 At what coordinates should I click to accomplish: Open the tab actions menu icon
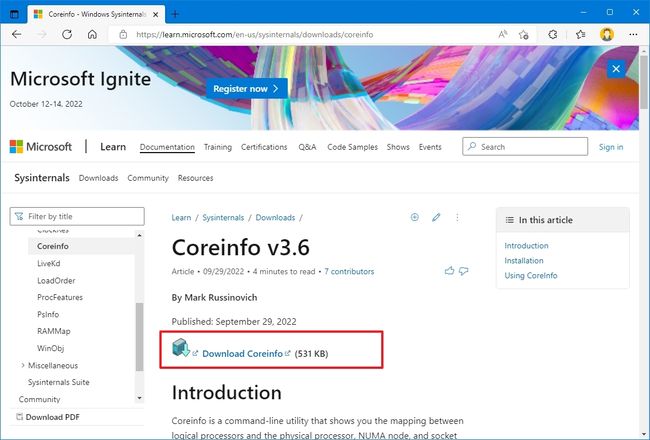click(x=14, y=14)
